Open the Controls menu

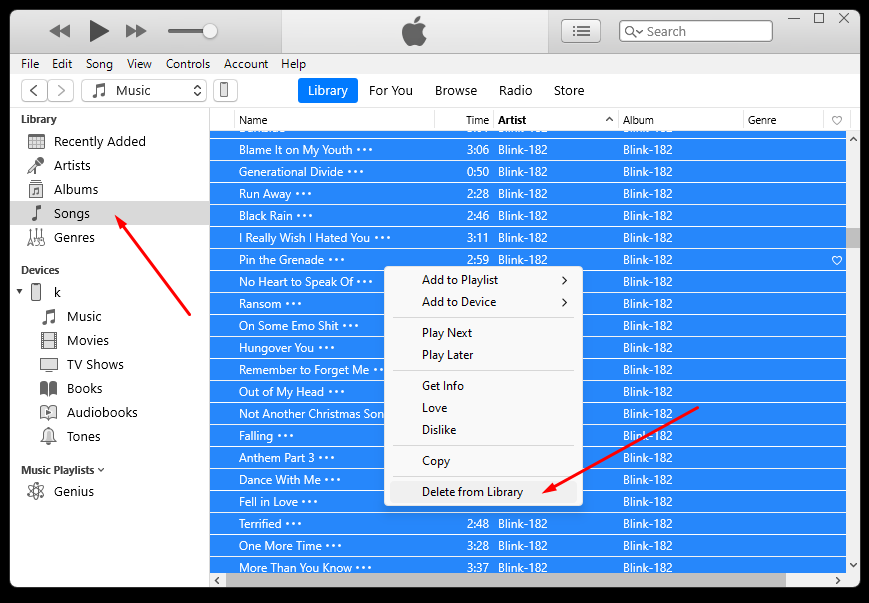(x=188, y=64)
